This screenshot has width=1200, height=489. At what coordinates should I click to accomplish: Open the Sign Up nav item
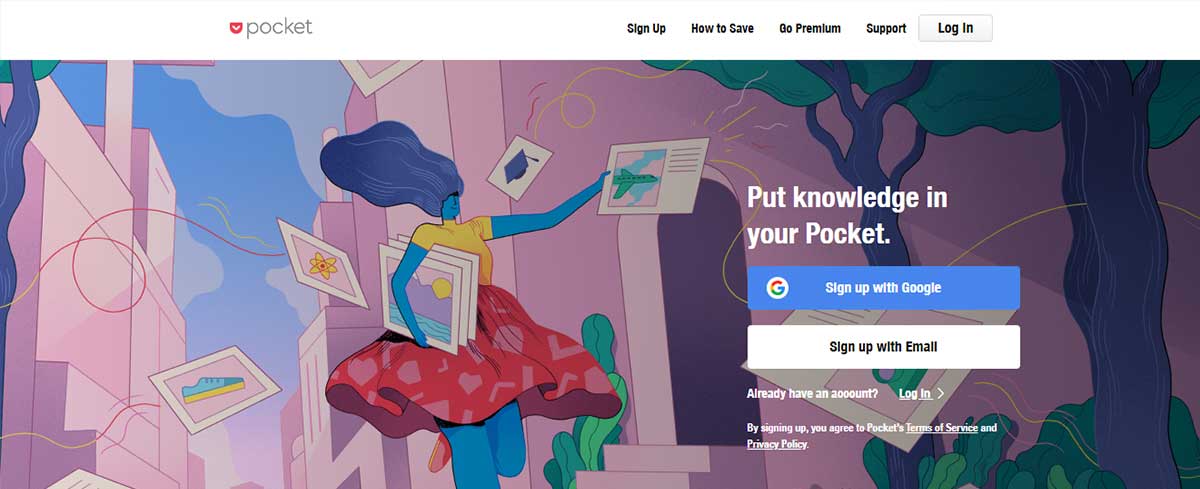pos(646,28)
